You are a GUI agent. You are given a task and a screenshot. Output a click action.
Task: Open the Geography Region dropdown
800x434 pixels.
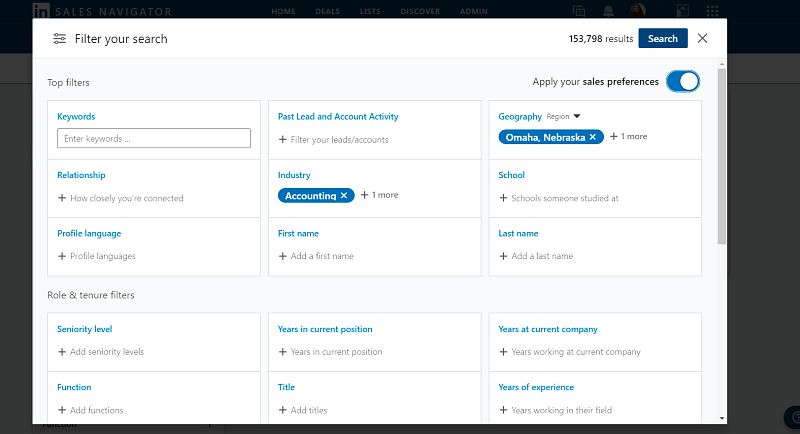(x=577, y=117)
